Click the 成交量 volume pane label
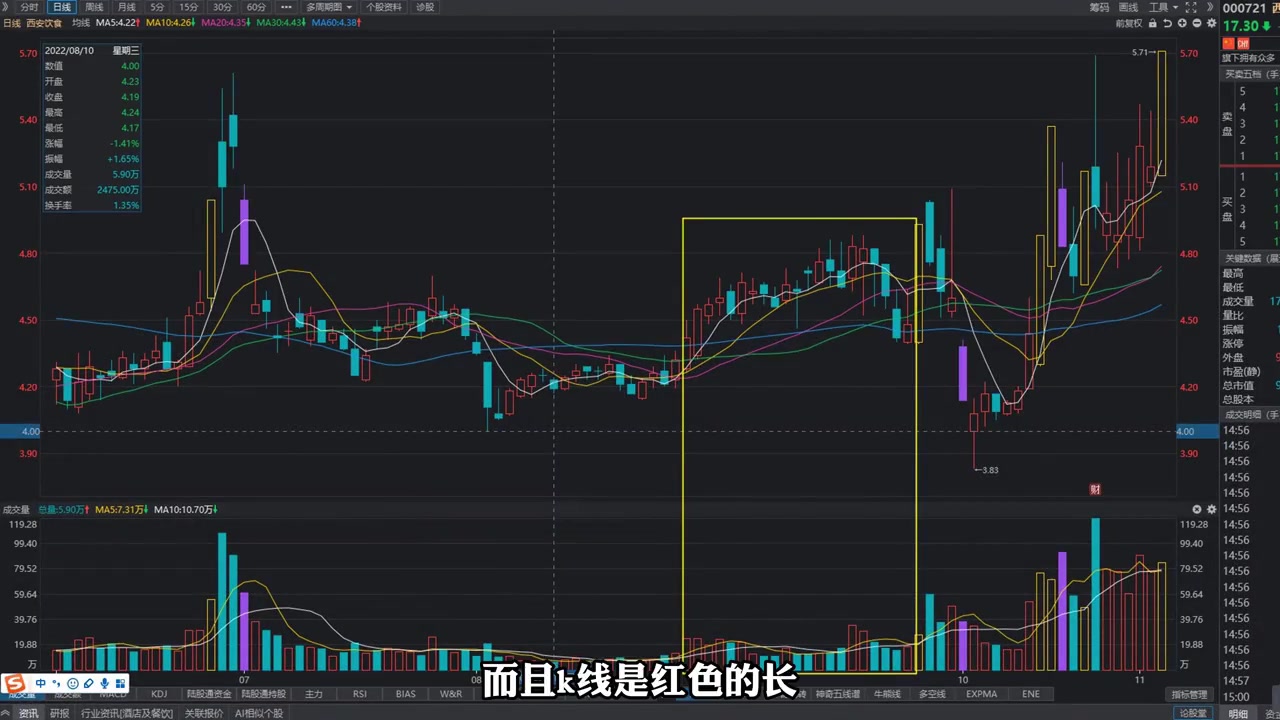 (x=16, y=509)
